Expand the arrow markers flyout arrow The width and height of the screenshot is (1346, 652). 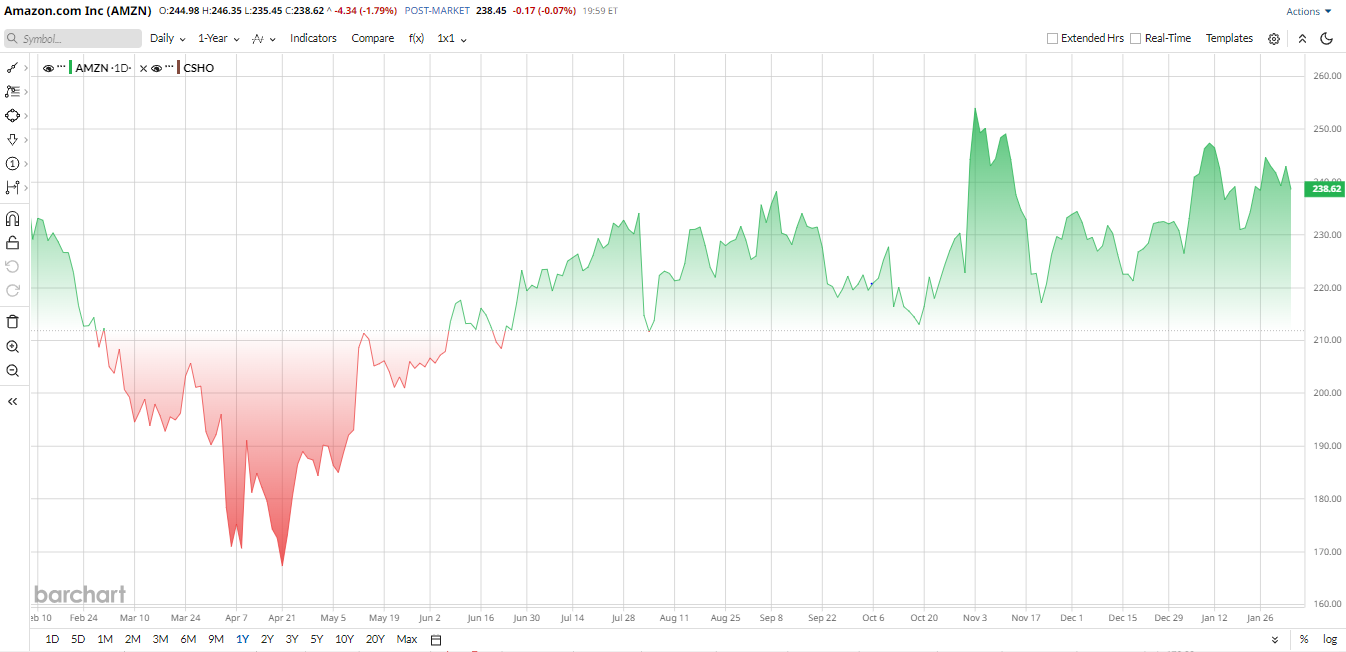(x=26, y=140)
